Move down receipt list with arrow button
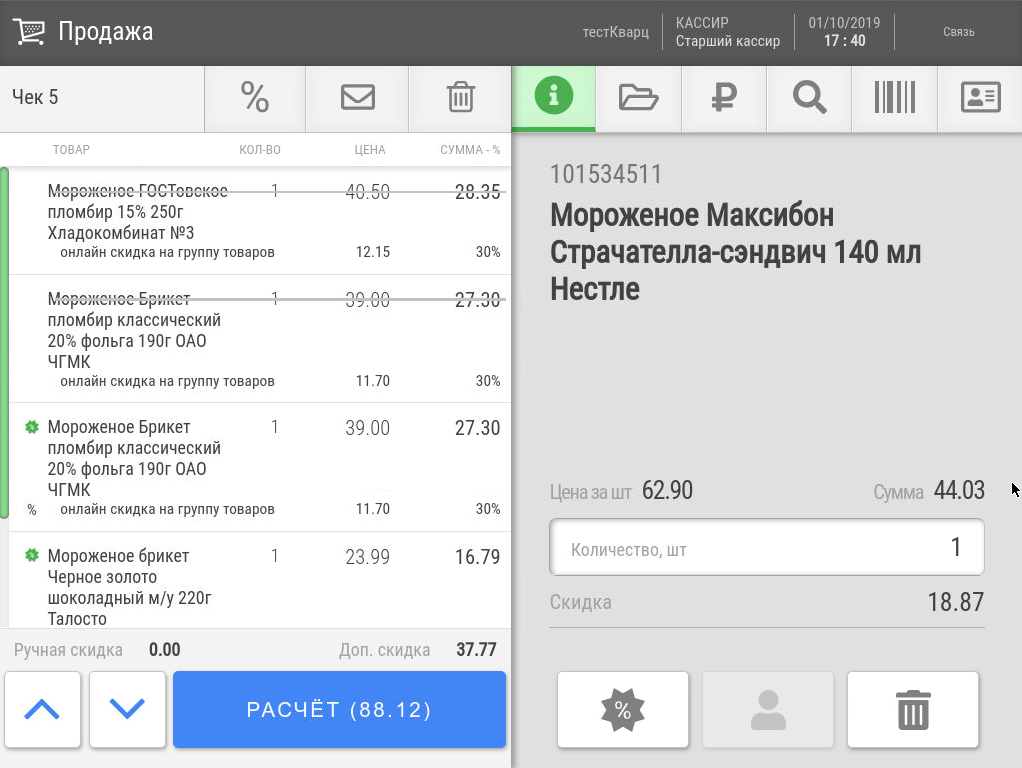Image resolution: width=1022 pixels, height=768 pixels. (x=127, y=709)
